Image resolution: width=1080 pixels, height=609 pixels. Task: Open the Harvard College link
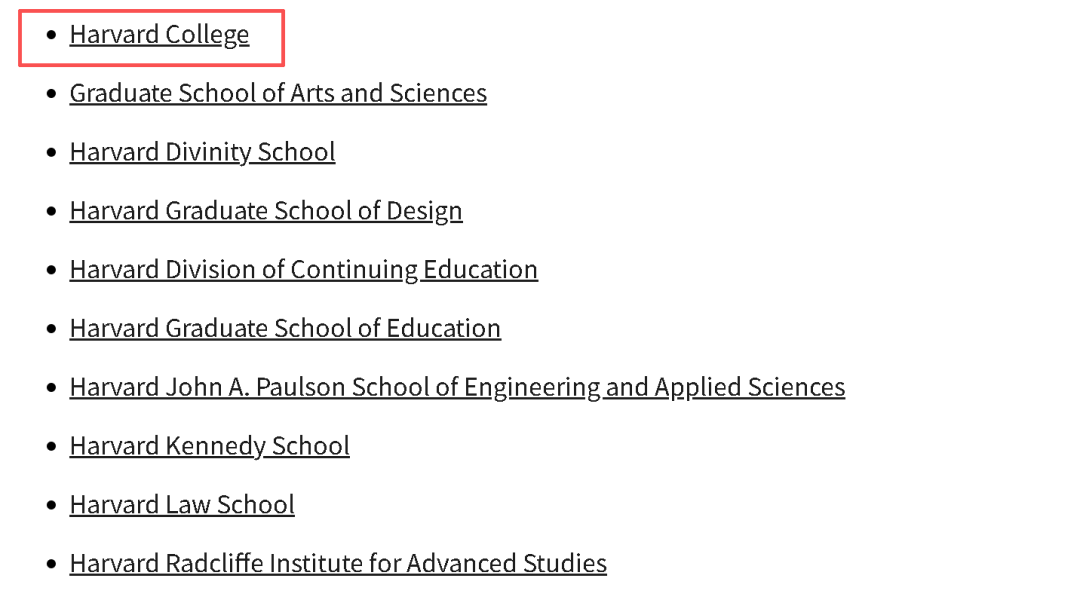tap(159, 35)
